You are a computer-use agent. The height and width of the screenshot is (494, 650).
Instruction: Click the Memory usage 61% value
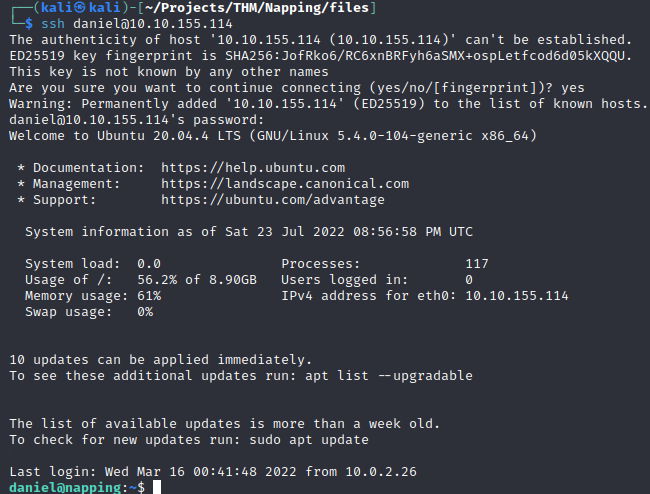pos(149,296)
